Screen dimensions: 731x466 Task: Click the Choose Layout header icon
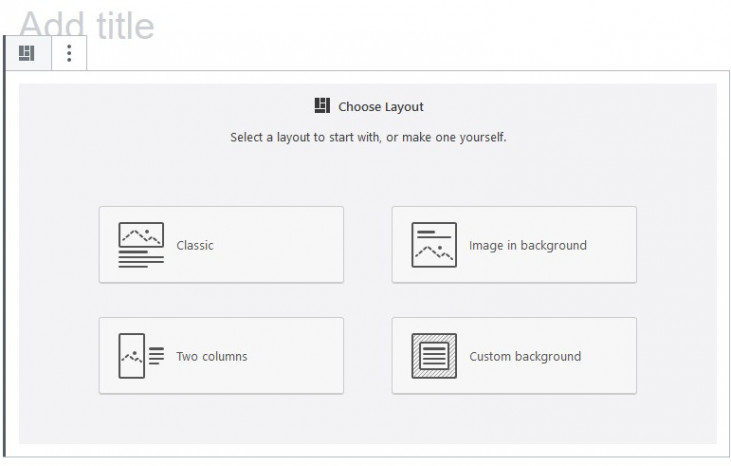tap(322, 106)
